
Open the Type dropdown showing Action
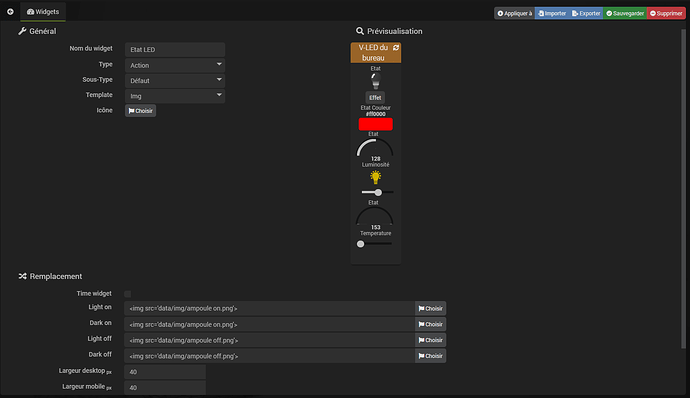[175, 65]
